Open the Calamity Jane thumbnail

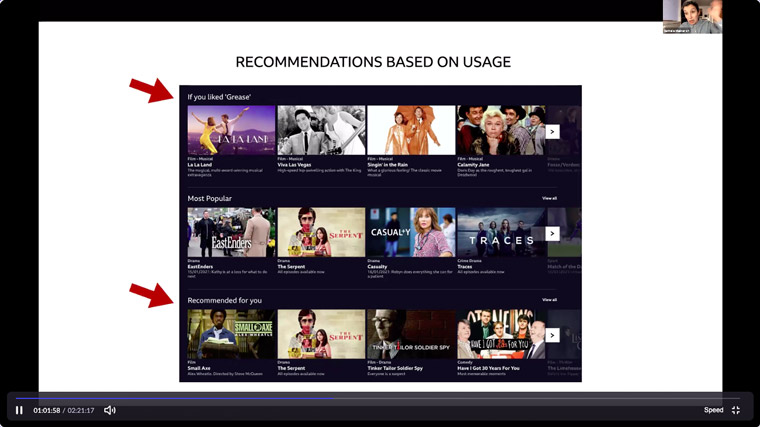coord(501,130)
